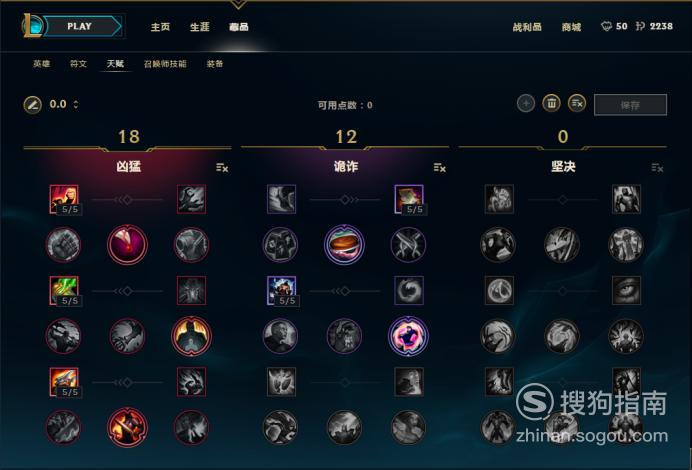
Task: Click the PLAY button
Action: coord(79,26)
